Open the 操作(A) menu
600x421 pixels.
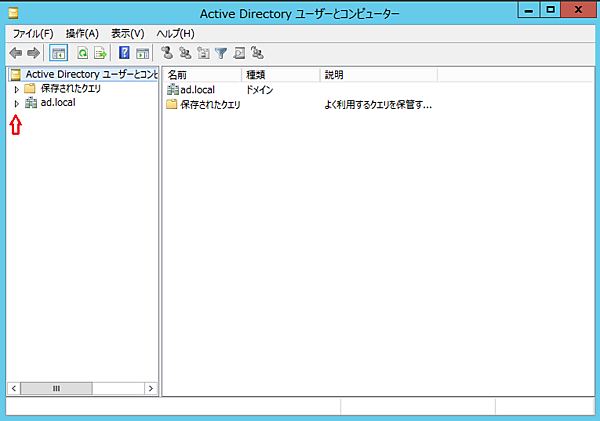coord(82,34)
